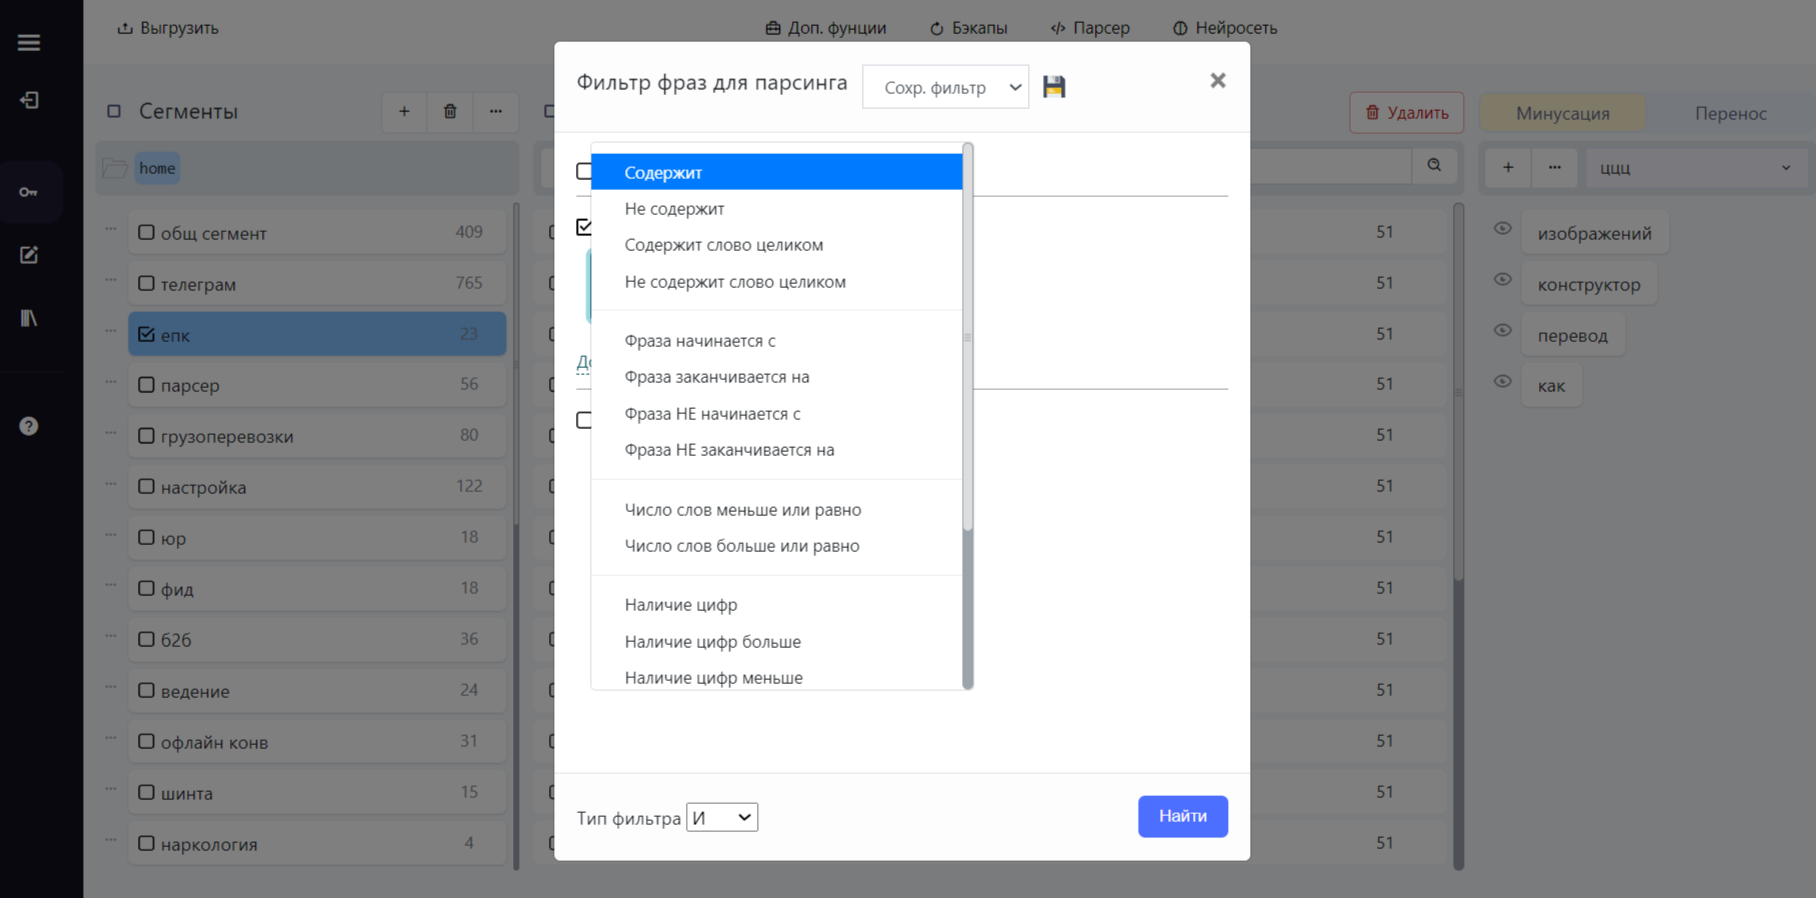
Task: Open the ццц list dropdown
Action: (1696, 168)
